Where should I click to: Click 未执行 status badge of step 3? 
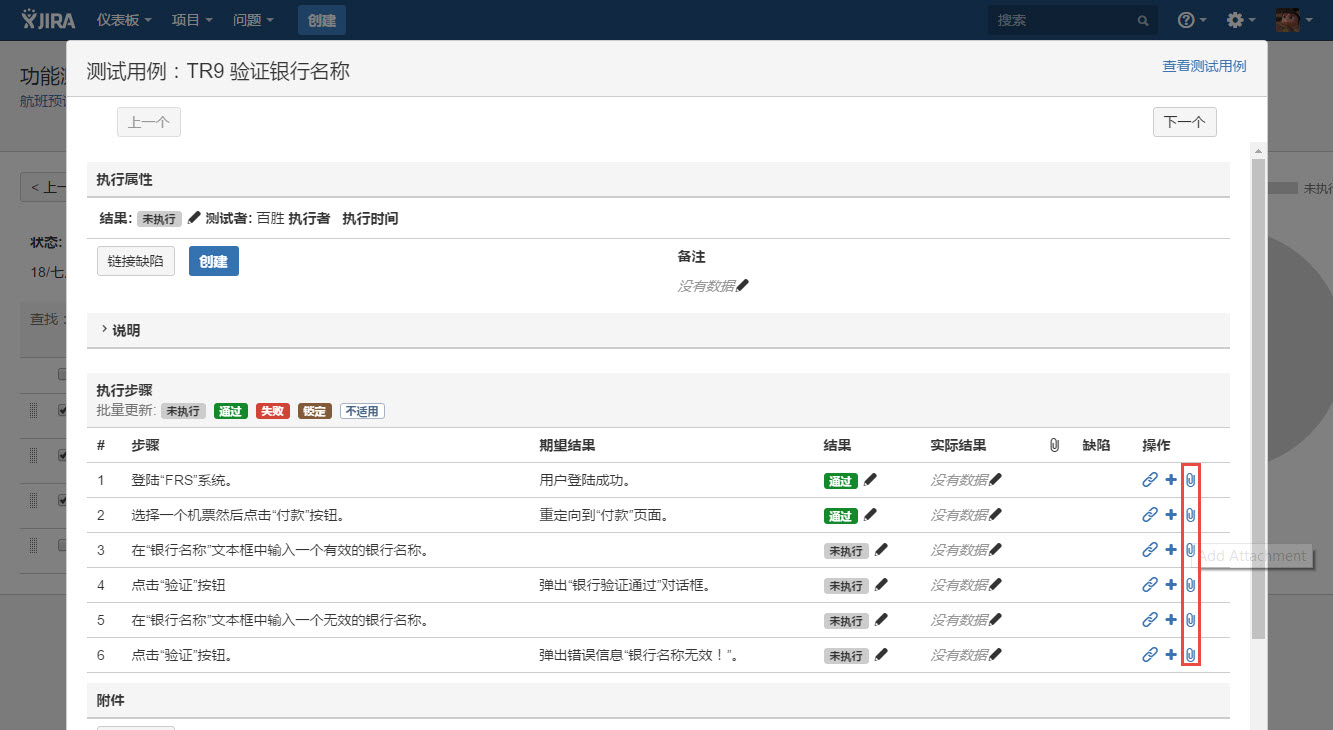pyautogui.click(x=846, y=551)
